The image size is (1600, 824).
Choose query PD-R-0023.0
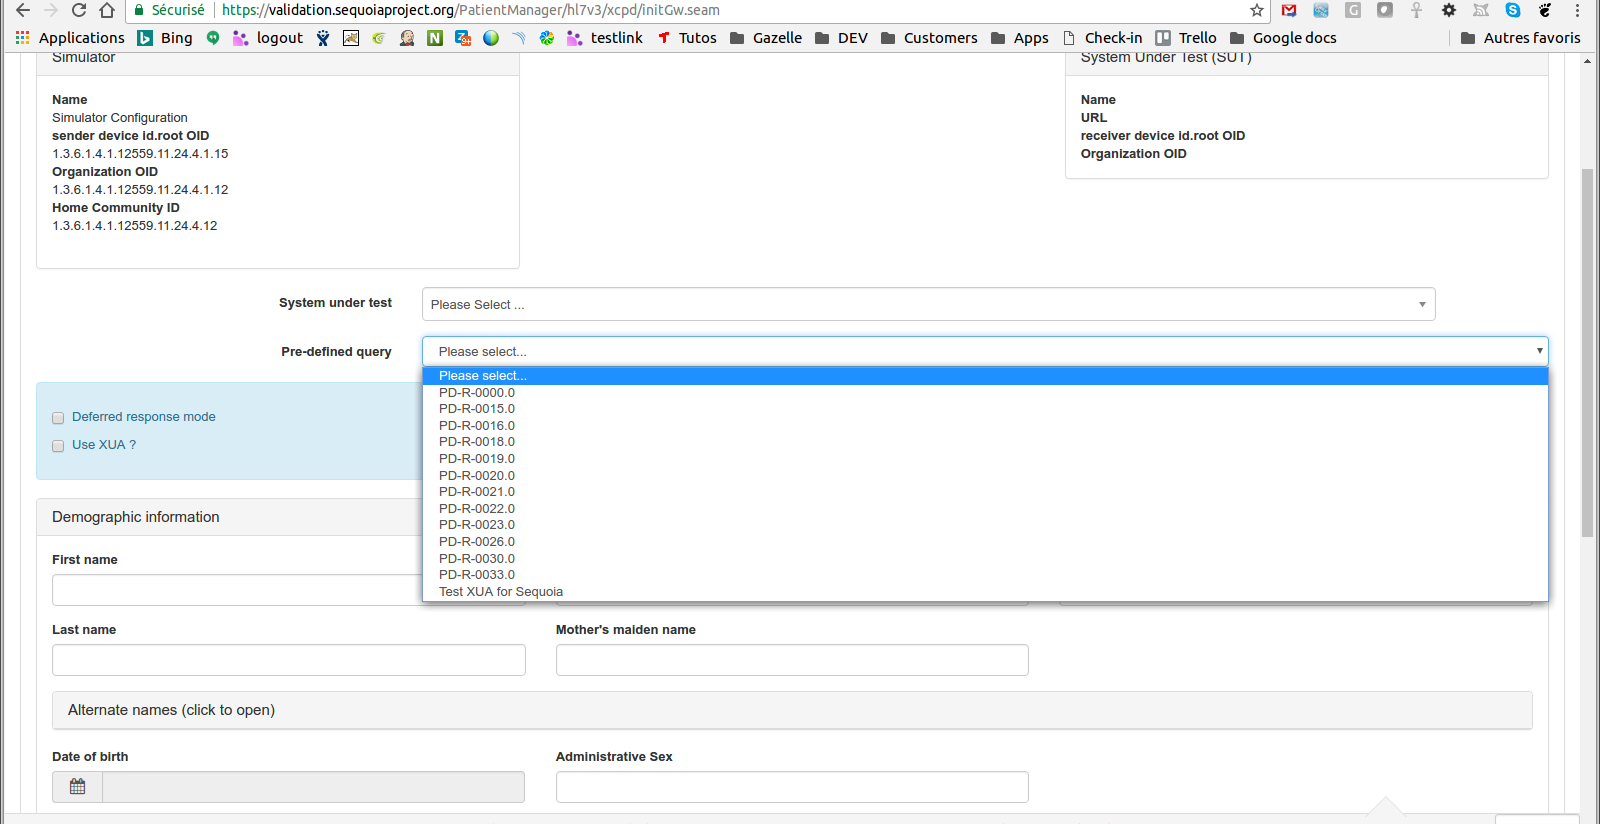pos(985,525)
